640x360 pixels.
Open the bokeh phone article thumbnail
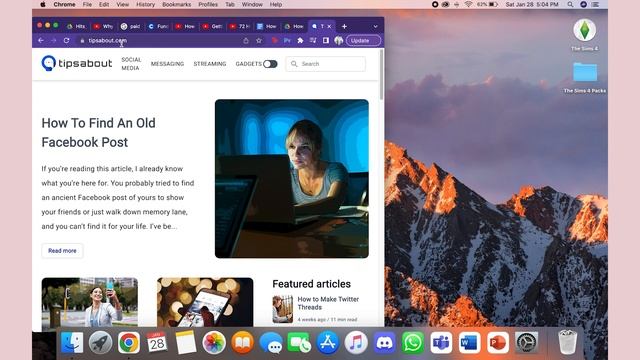click(x=205, y=302)
